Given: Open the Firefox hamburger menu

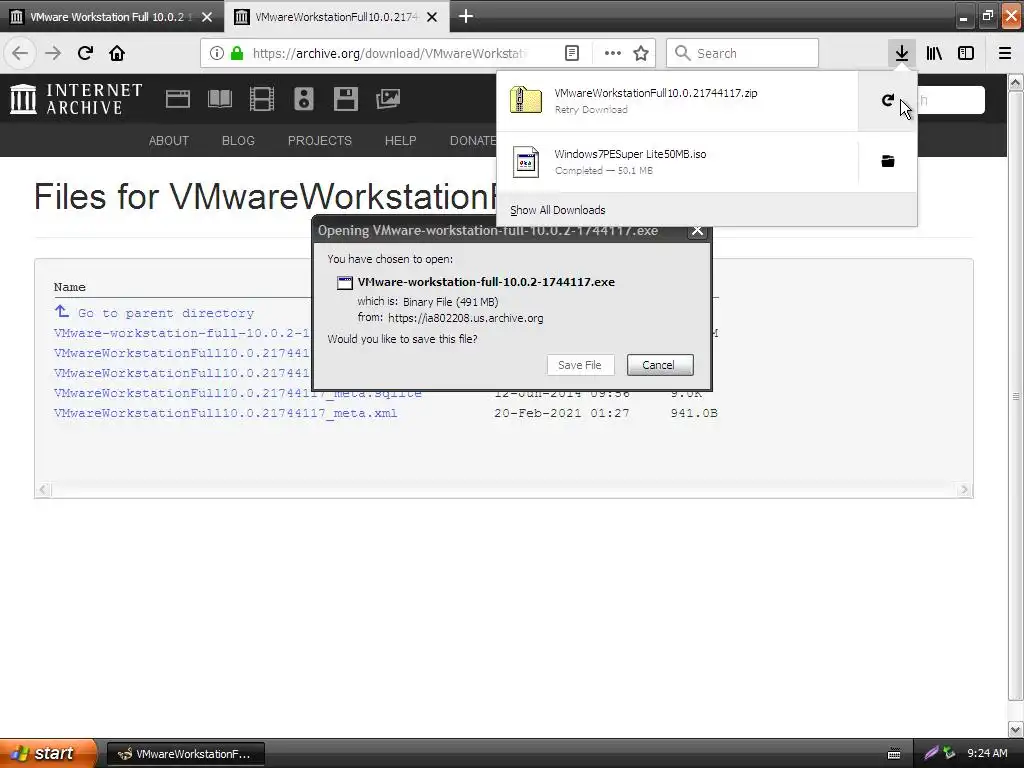Looking at the screenshot, I should 1005,53.
